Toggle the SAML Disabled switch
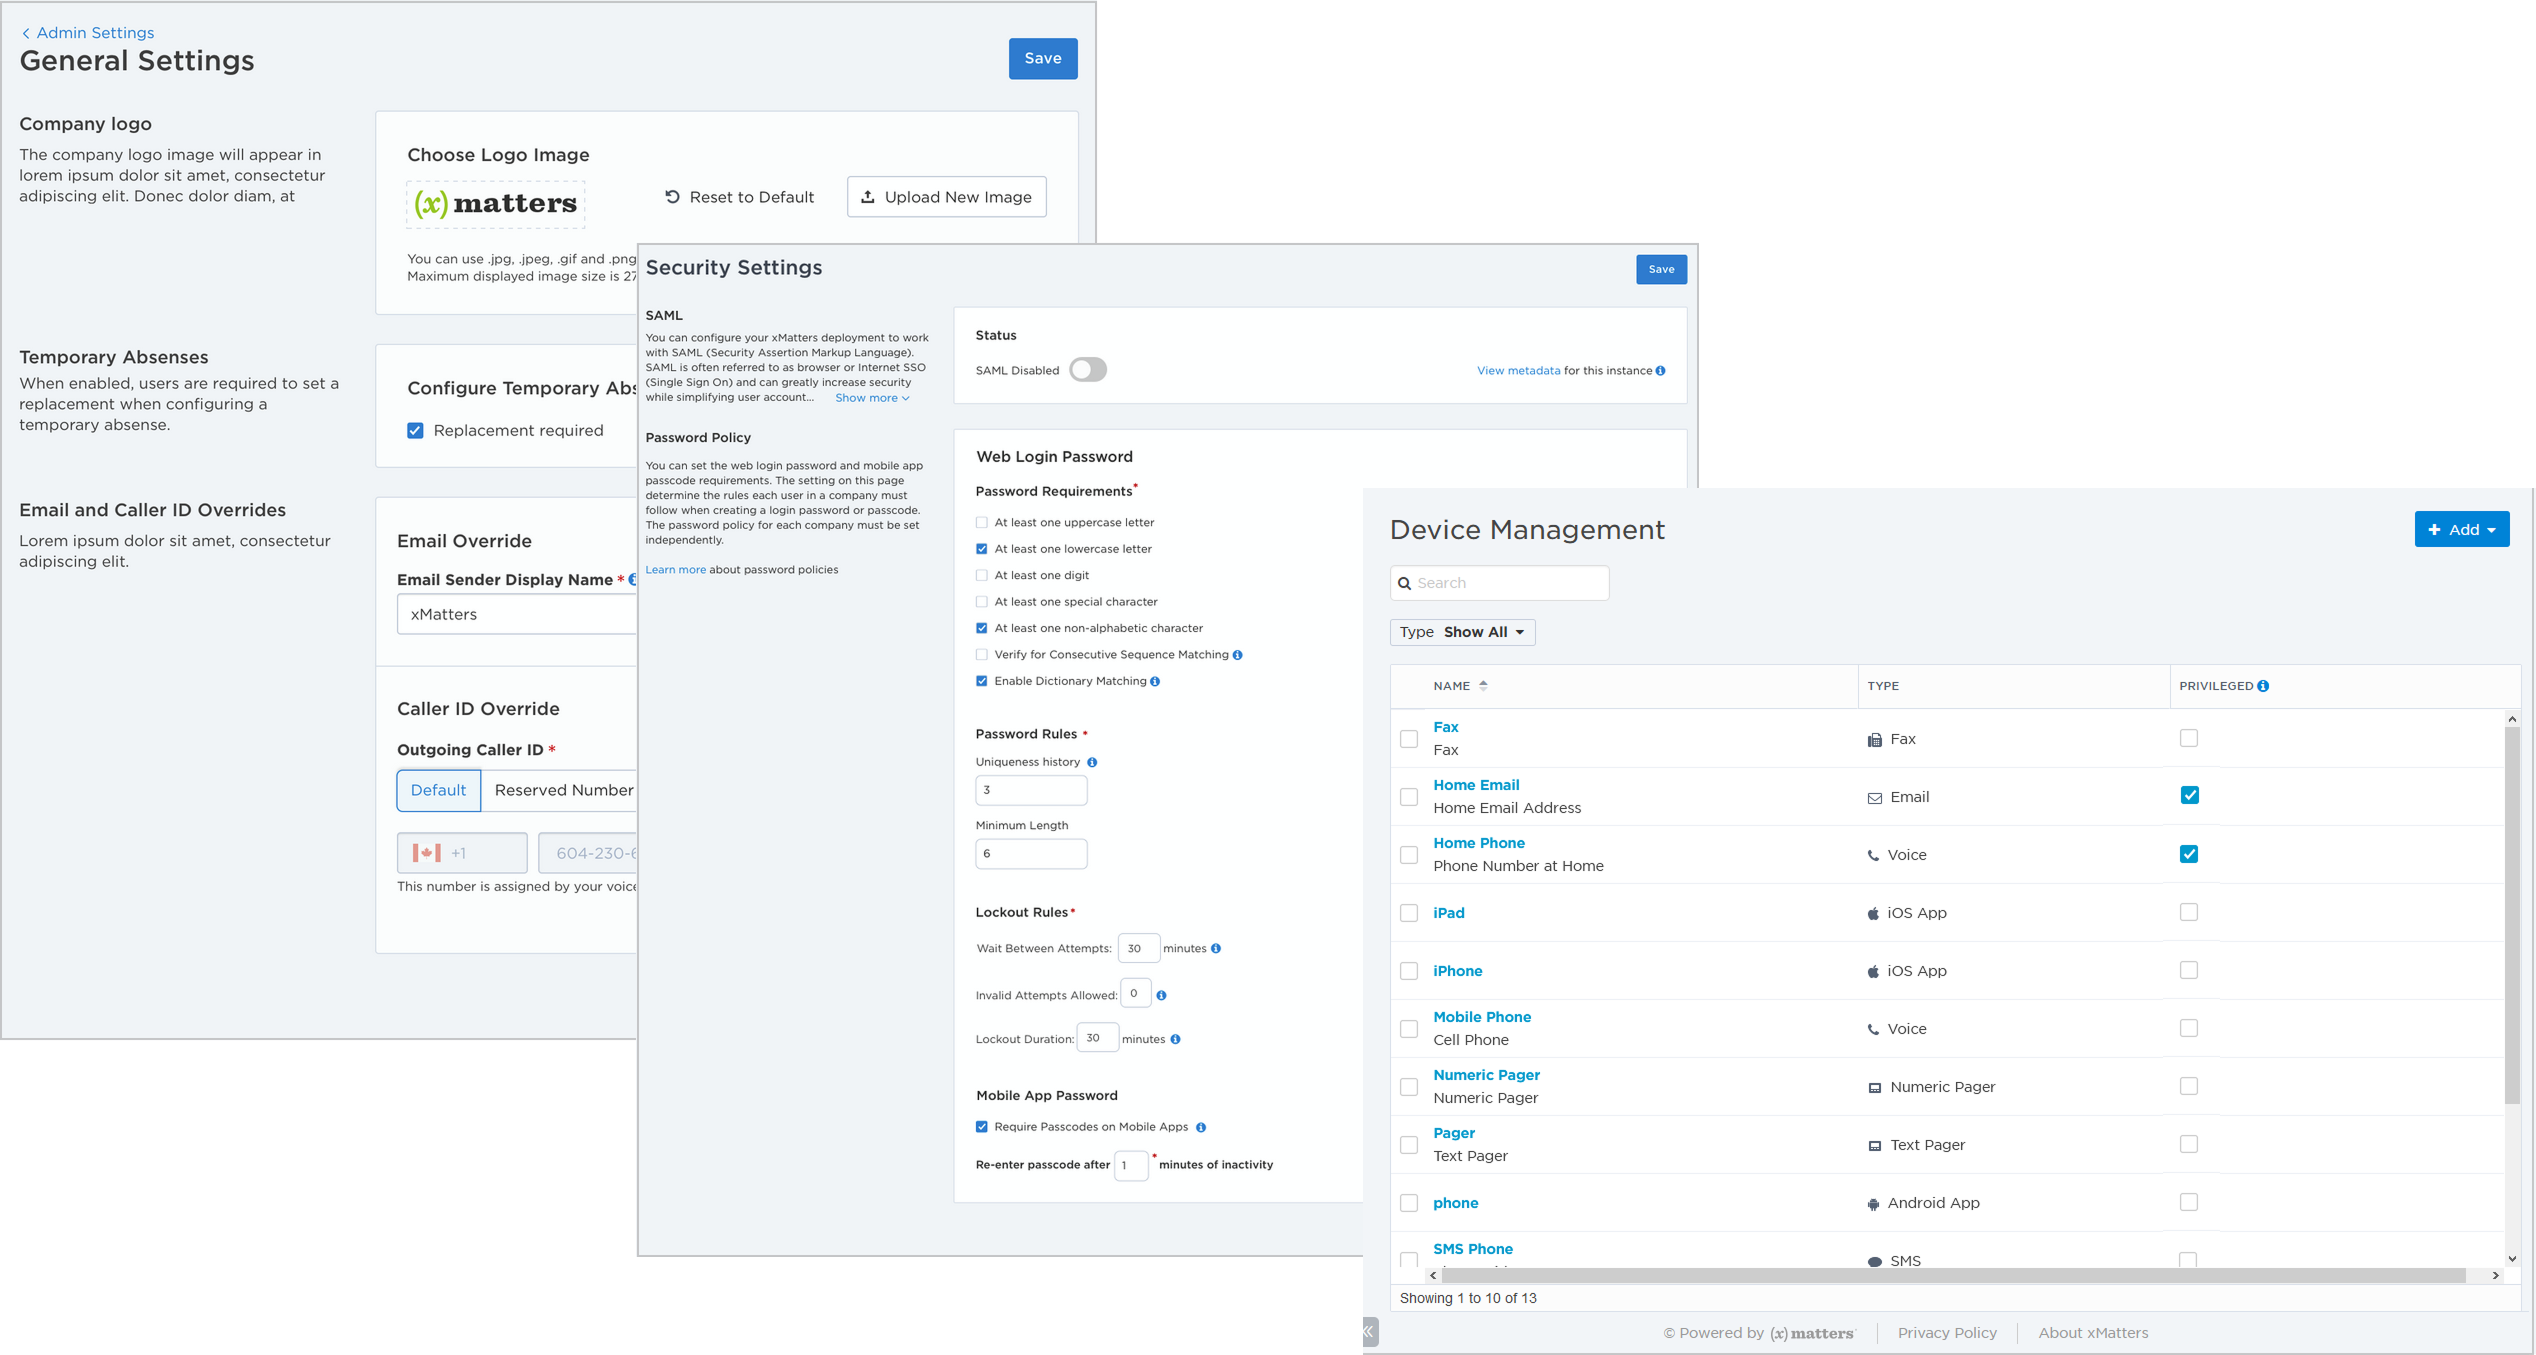Image resolution: width=2536 pixels, height=1355 pixels. click(1087, 370)
